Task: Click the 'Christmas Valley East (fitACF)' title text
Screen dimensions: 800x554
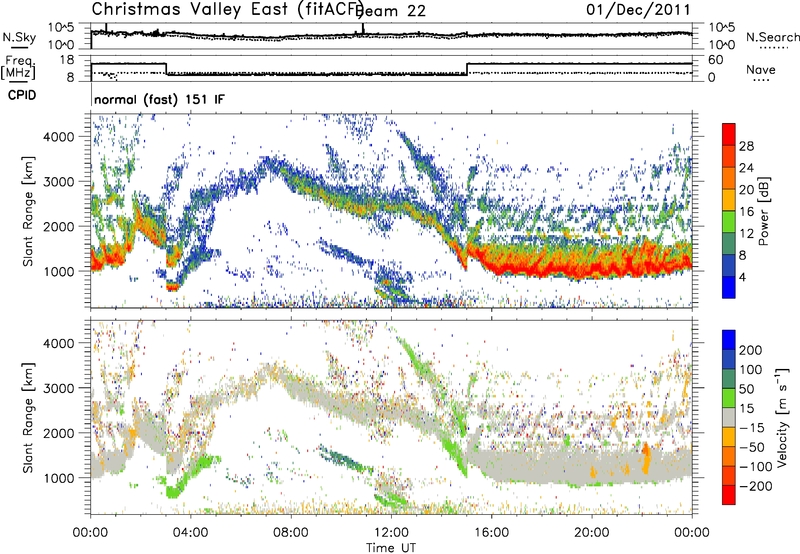Action: tap(227, 9)
